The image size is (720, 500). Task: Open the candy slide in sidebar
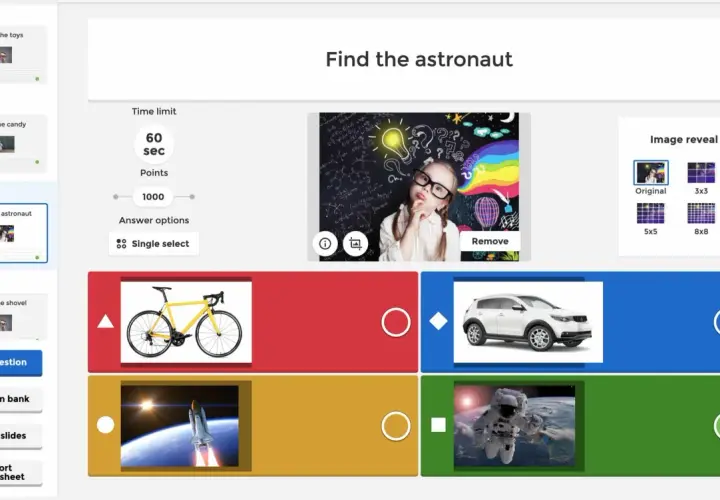(x=23, y=144)
